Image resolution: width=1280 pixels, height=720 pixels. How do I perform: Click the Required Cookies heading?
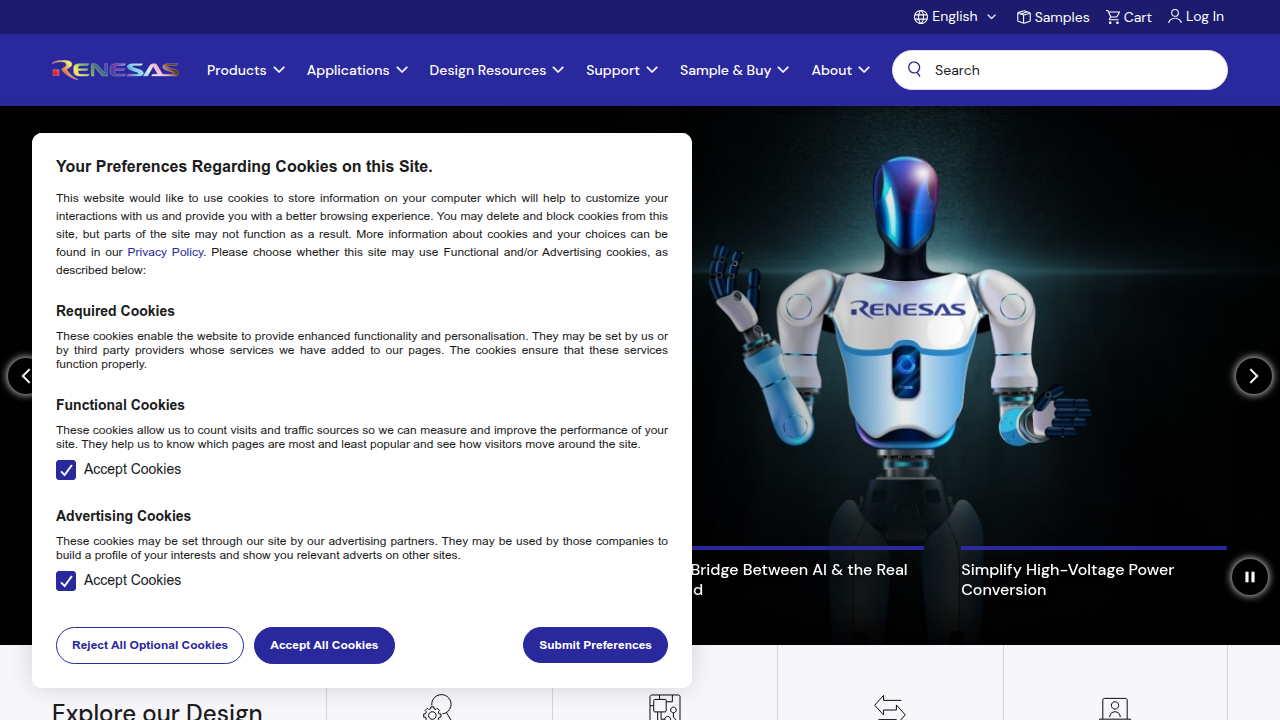pos(115,311)
